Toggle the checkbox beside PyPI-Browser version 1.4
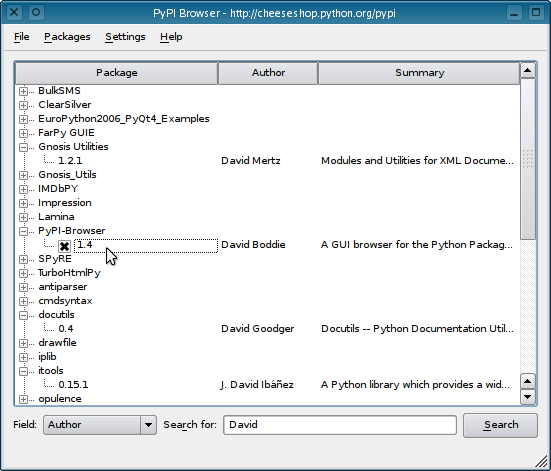The width and height of the screenshot is (551, 471). (x=64, y=246)
